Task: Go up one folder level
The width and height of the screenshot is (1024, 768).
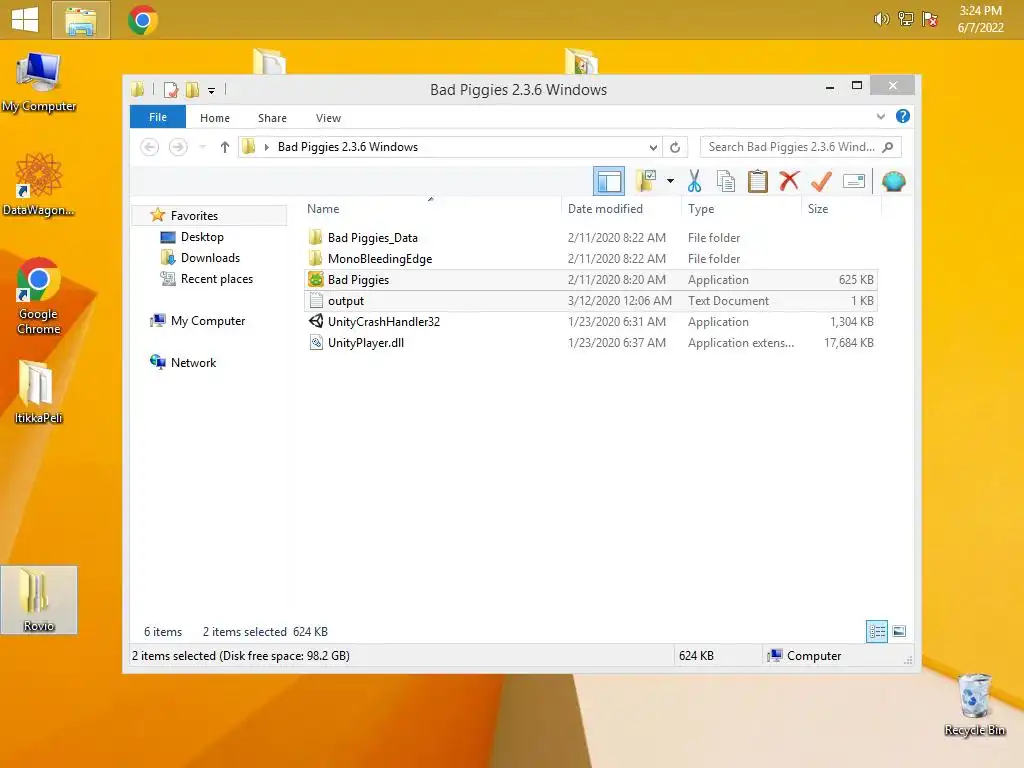Action: point(225,147)
